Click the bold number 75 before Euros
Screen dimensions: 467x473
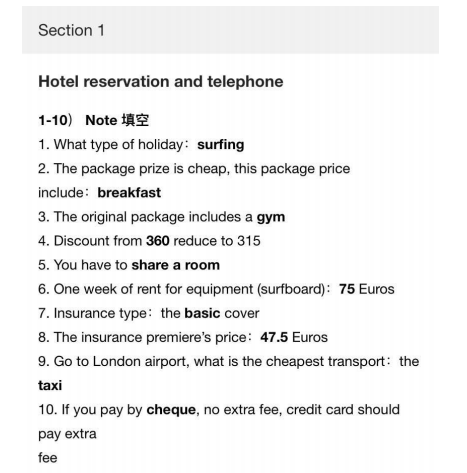click(x=347, y=289)
